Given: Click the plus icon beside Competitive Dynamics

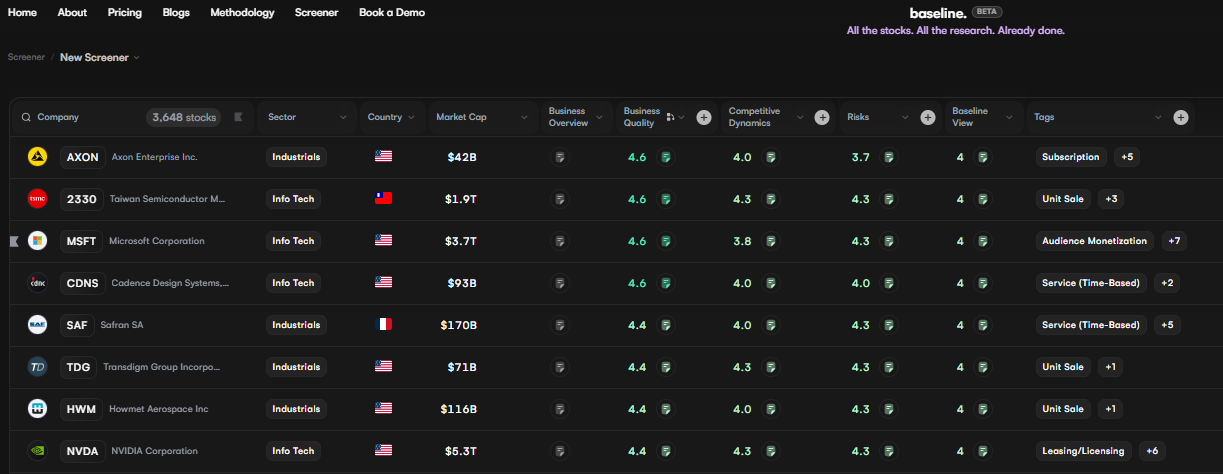Looking at the screenshot, I should click(822, 117).
